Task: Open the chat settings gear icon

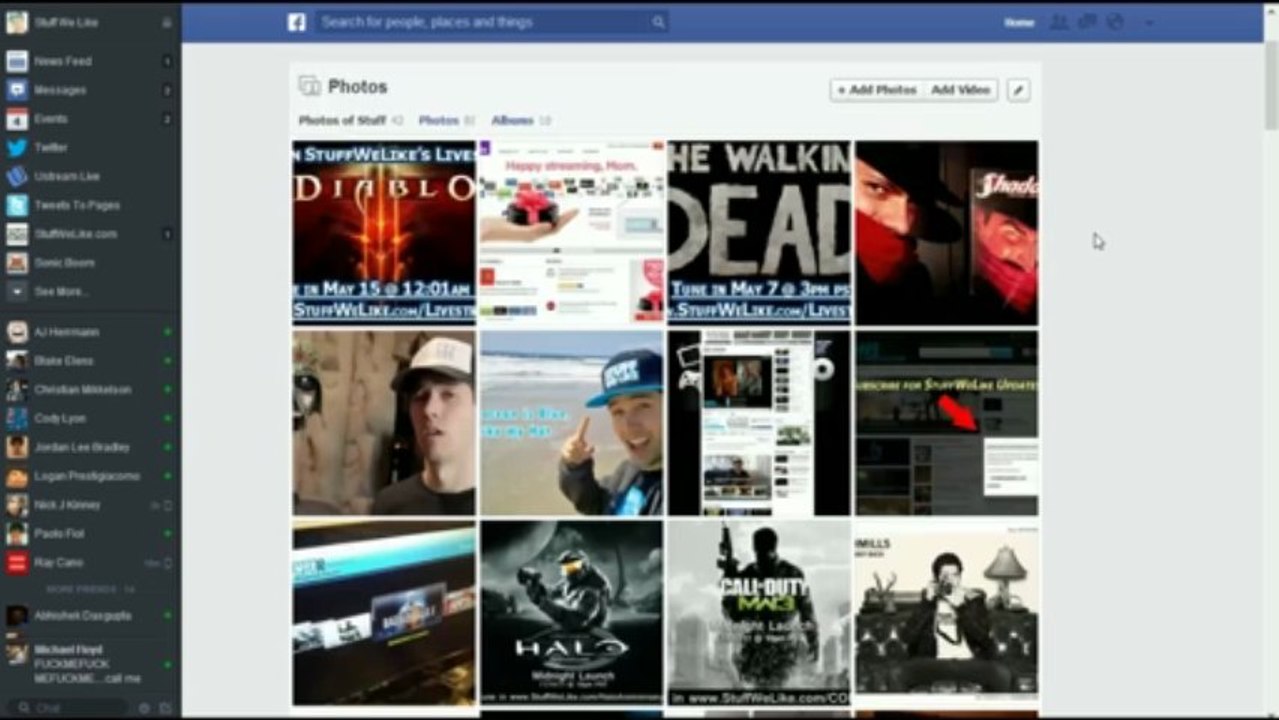Action: [x=145, y=708]
